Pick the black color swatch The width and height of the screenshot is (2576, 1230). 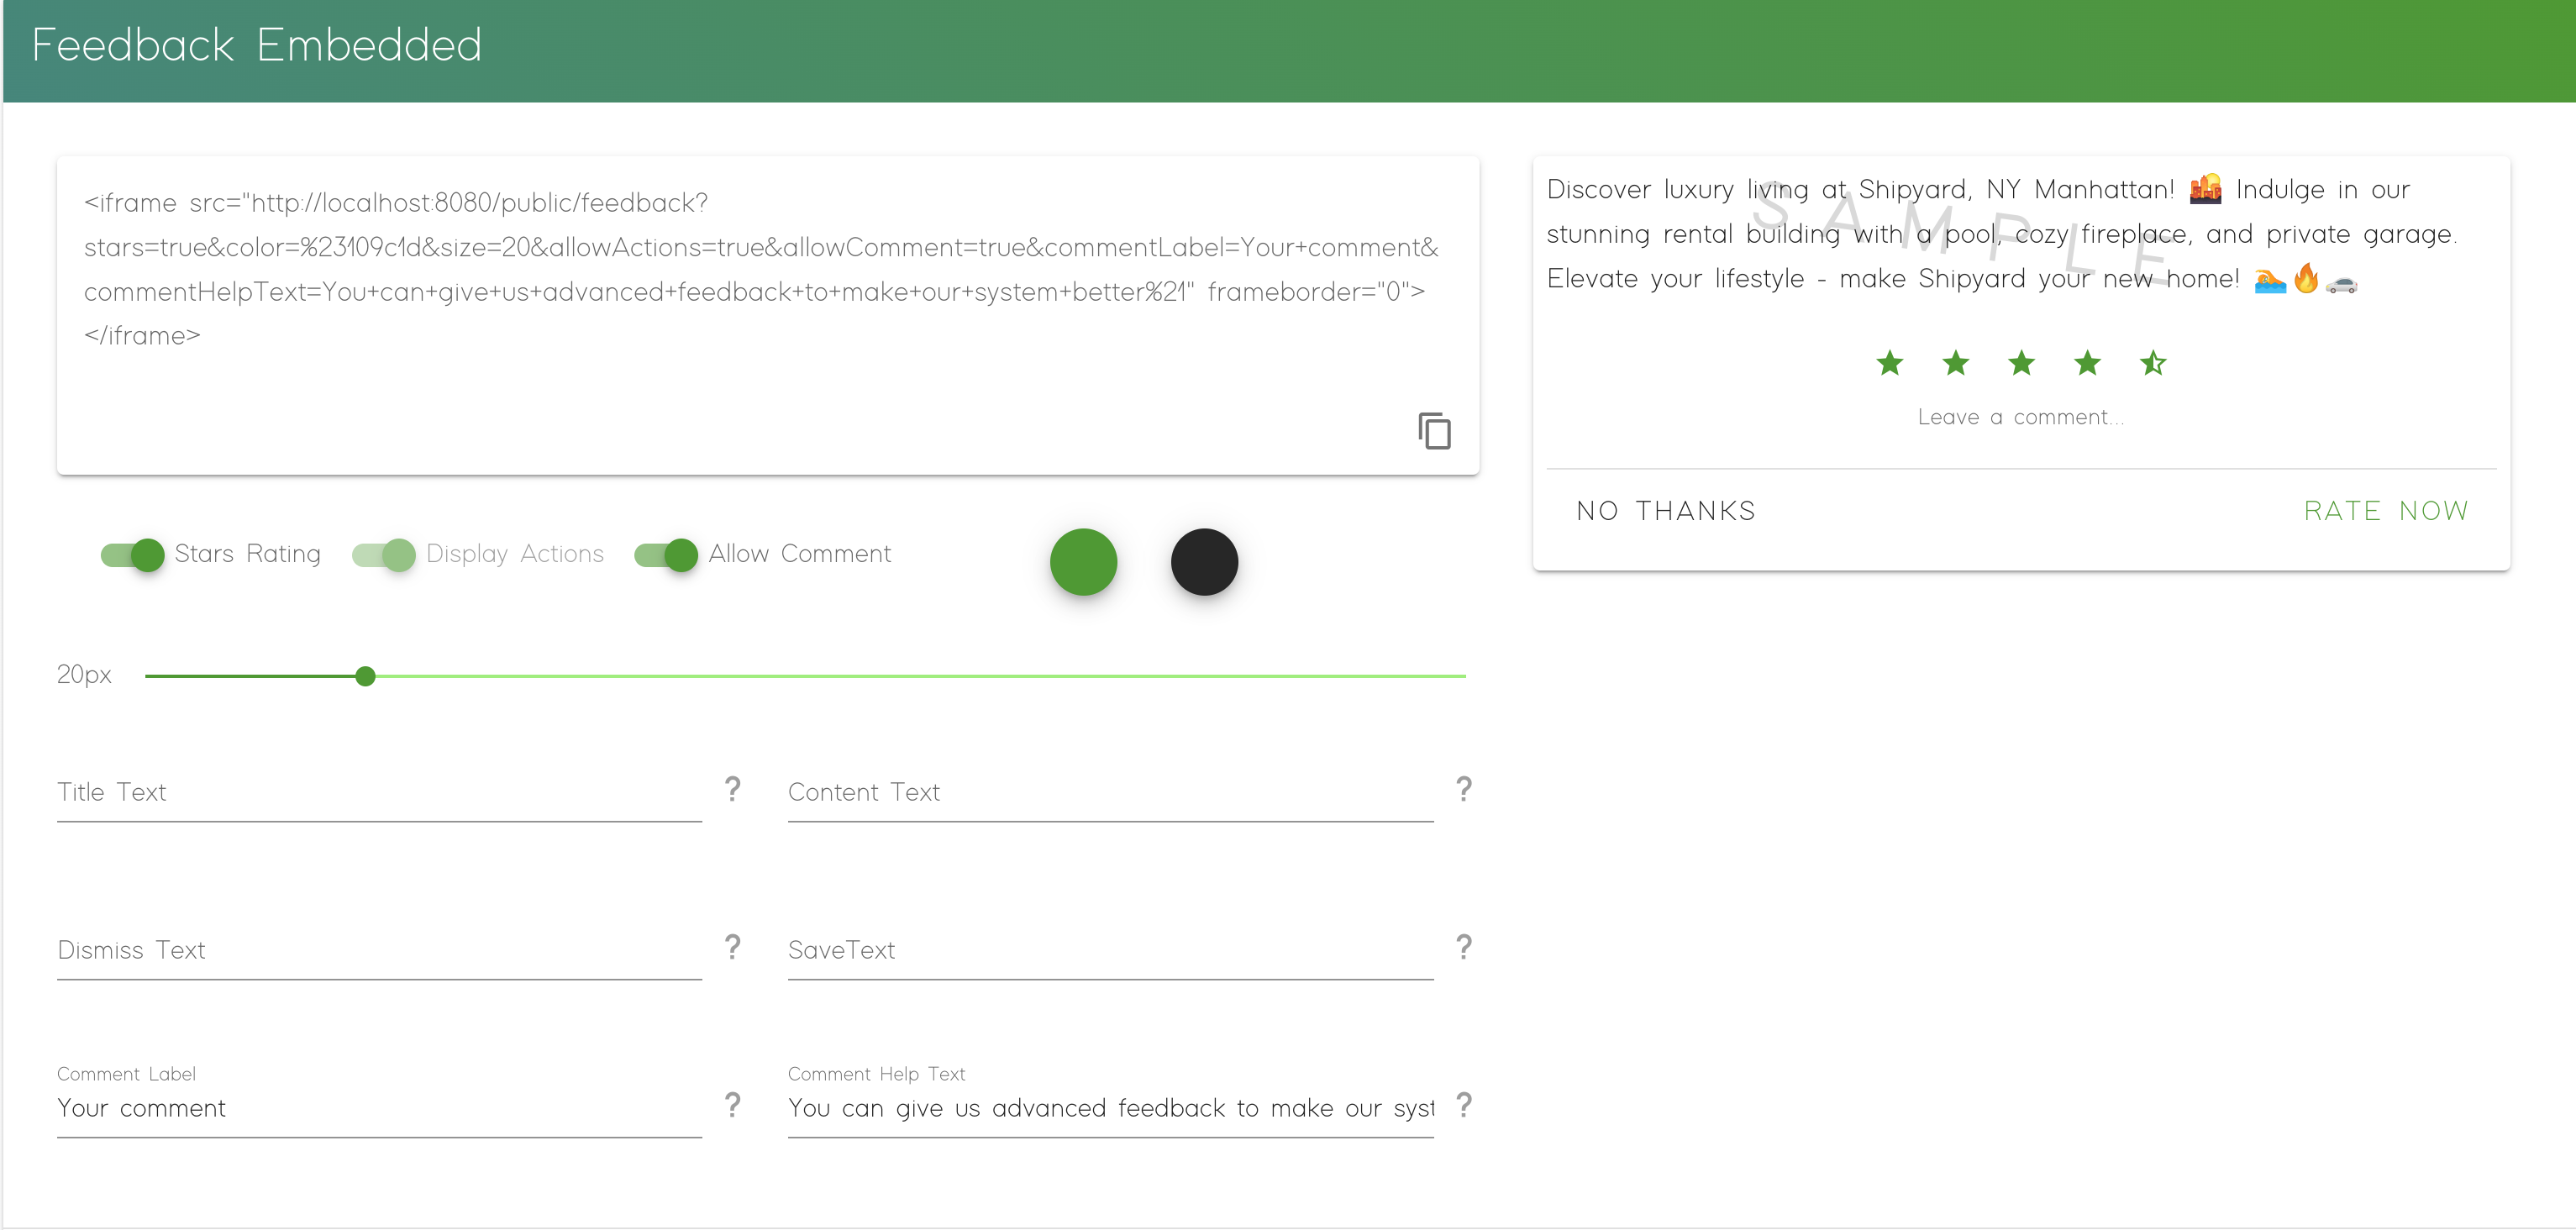pos(1204,562)
